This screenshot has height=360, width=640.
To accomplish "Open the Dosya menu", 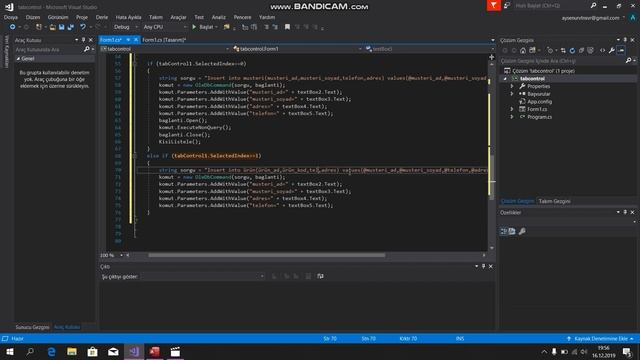I will pos(11,17).
